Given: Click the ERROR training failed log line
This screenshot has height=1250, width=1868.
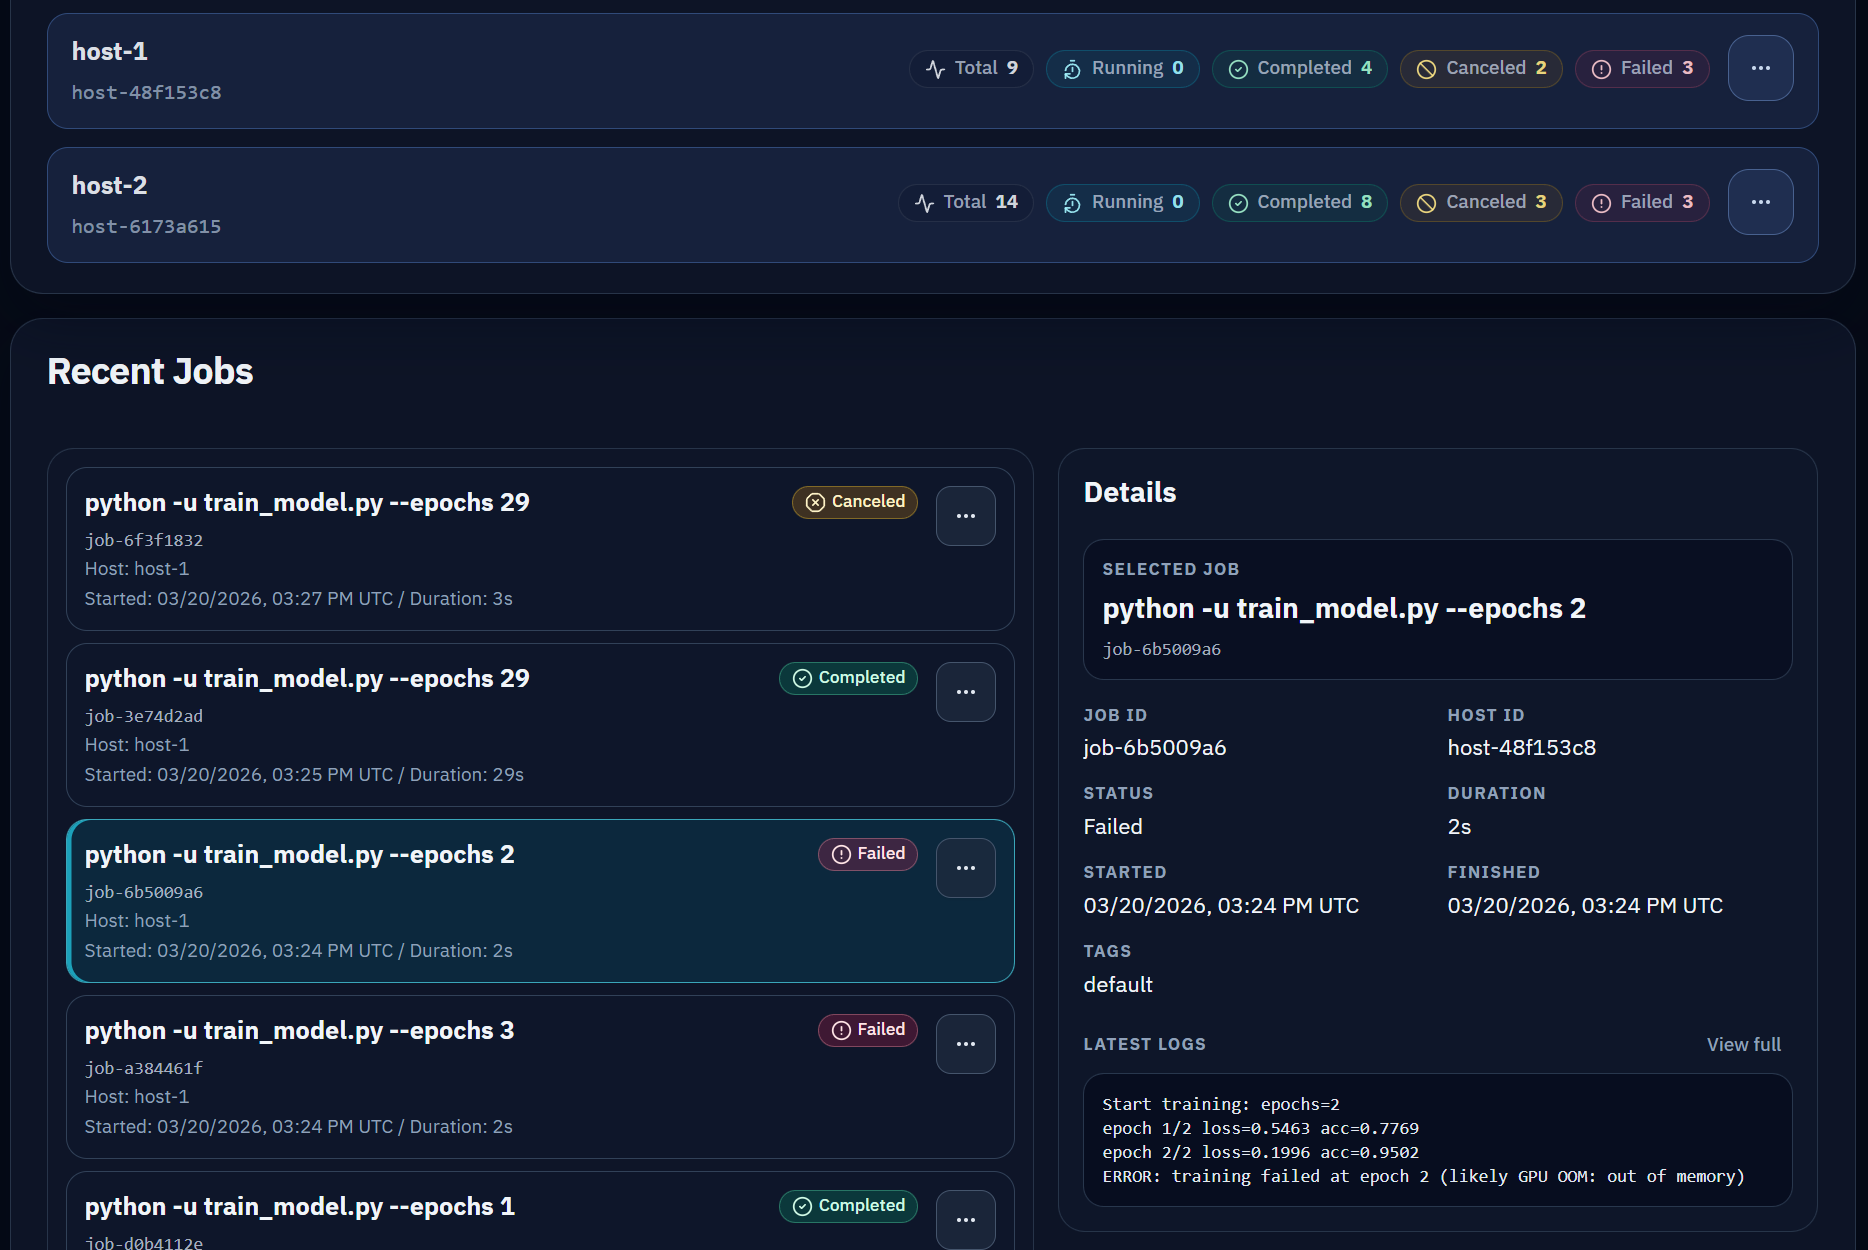Looking at the screenshot, I should click(x=1423, y=1177).
